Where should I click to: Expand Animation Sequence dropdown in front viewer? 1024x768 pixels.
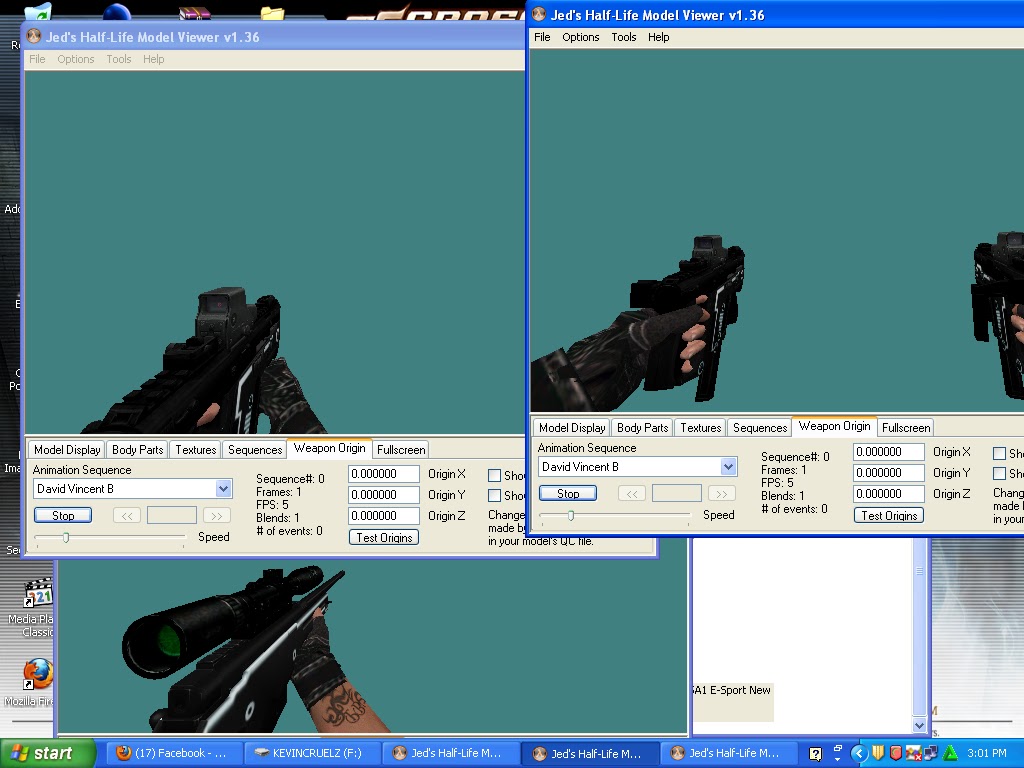tap(728, 467)
